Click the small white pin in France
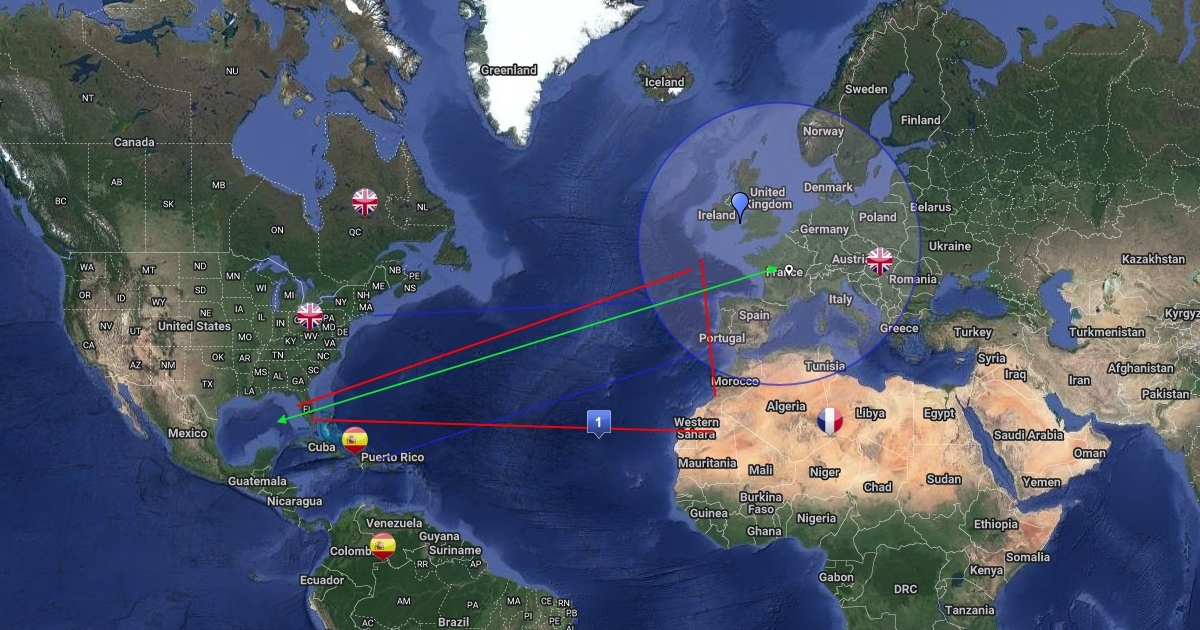The image size is (1200, 630). 789,269
